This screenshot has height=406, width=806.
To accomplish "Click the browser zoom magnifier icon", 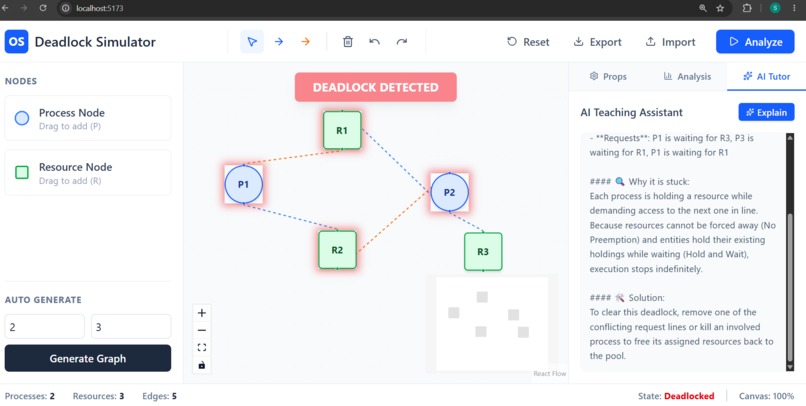I will pos(703,8).
